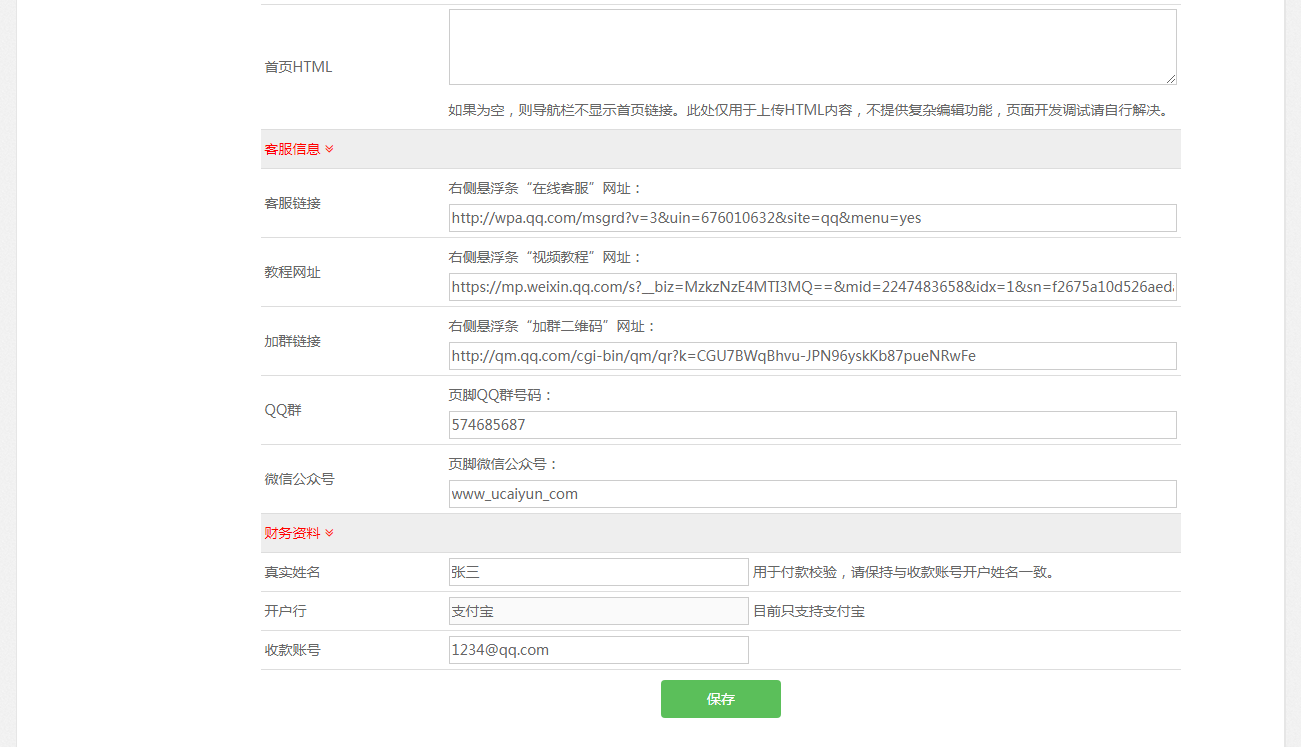Click the double-chevron icon beside 客服信息

[329, 149]
